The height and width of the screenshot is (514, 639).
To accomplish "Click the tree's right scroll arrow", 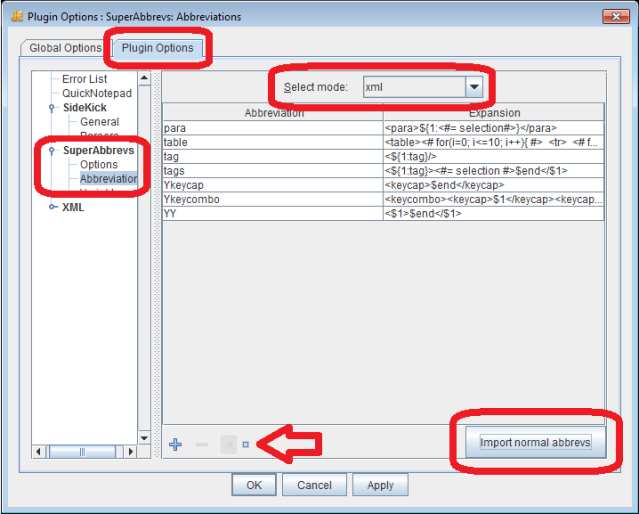I will coord(130,452).
